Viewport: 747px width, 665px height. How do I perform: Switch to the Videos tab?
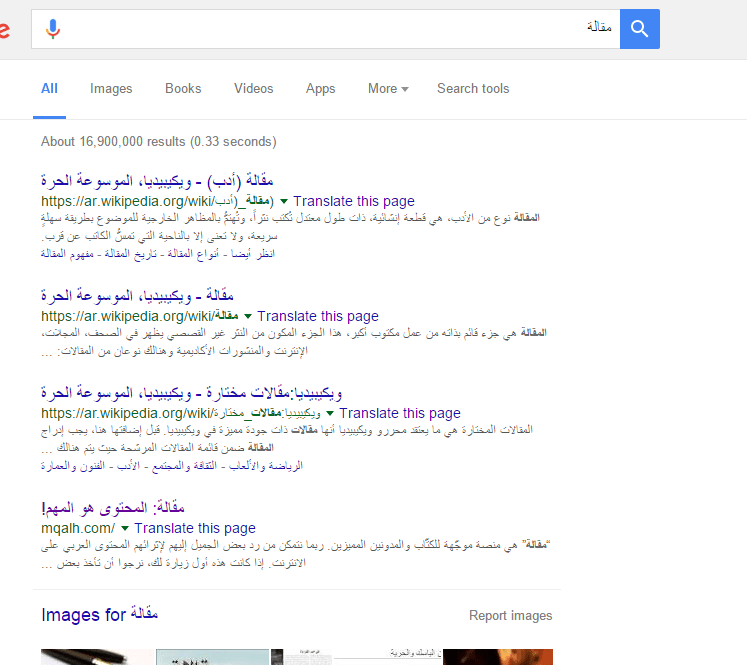point(253,89)
